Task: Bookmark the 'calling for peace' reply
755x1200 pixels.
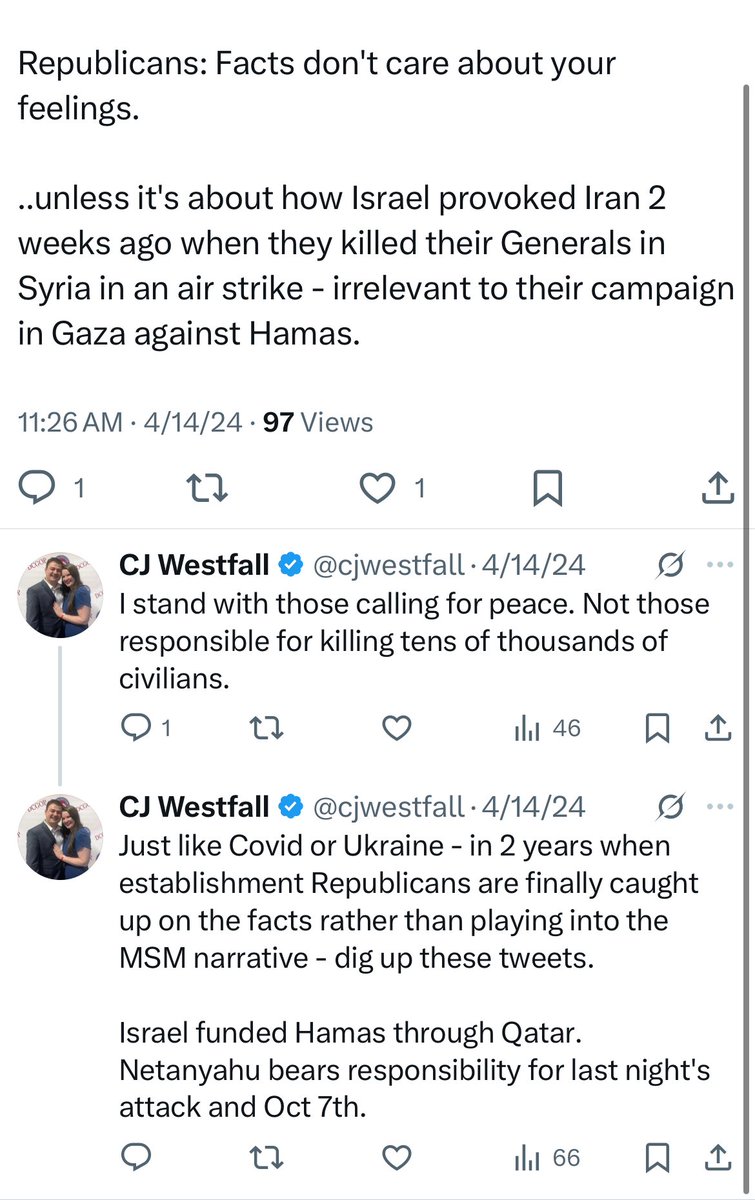Action: 657,729
